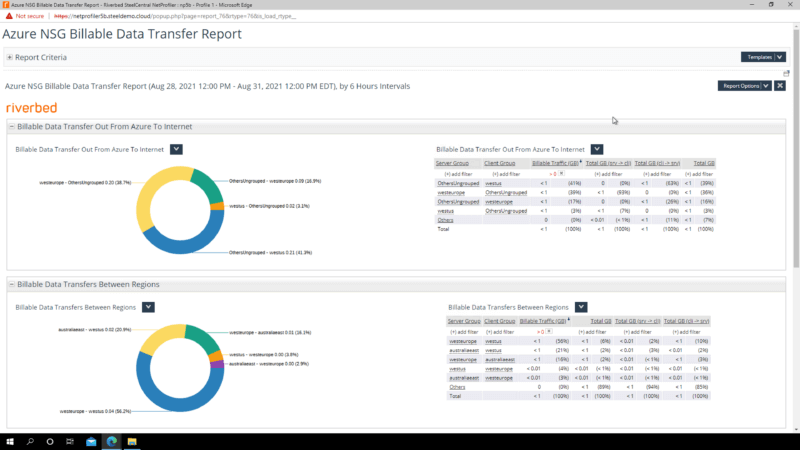
Task: Open westus client link in first row of Azure To Internet table
Action: (x=493, y=183)
